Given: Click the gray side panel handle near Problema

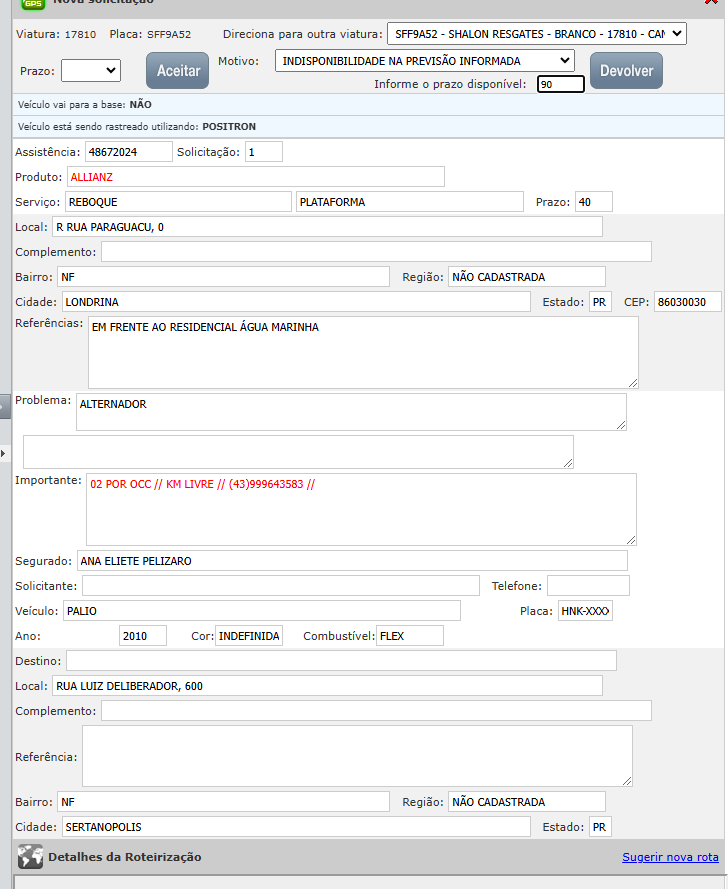Looking at the screenshot, I should click(5, 405).
